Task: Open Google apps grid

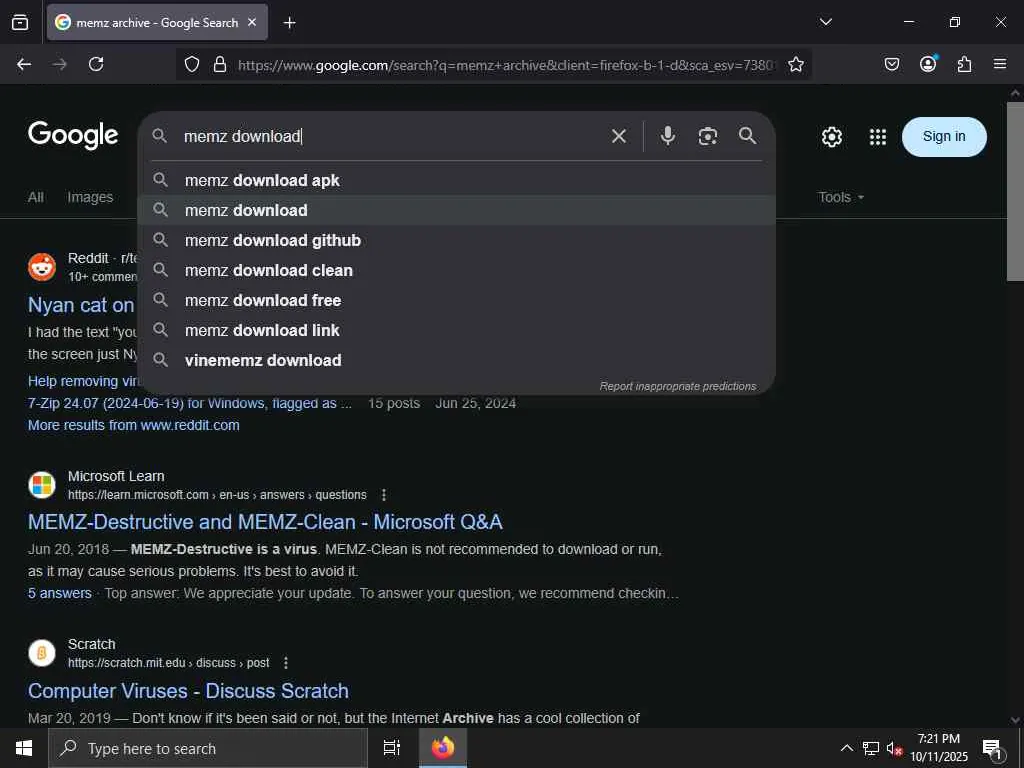Action: click(x=878, y=136)
